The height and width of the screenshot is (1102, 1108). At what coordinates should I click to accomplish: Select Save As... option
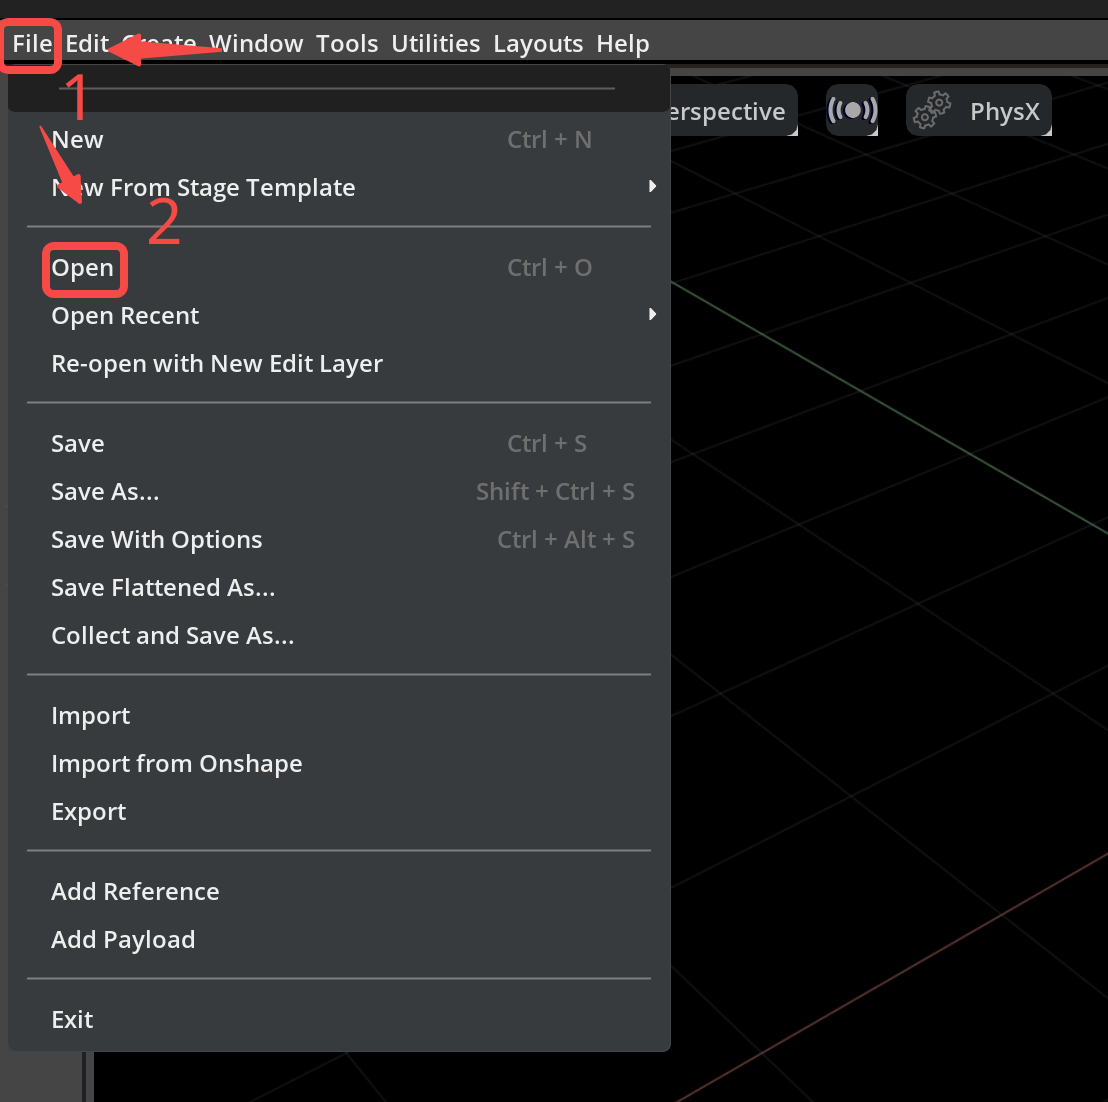(x=339, y=492)
